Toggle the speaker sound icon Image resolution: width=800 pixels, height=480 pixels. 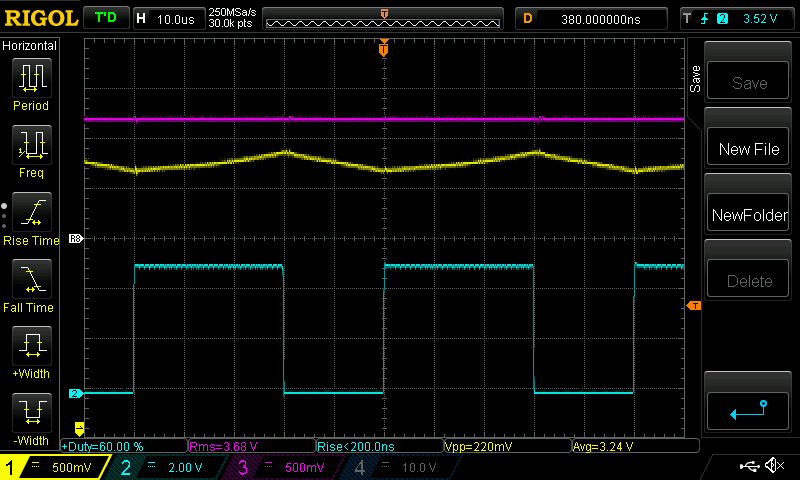click(773, 466)
